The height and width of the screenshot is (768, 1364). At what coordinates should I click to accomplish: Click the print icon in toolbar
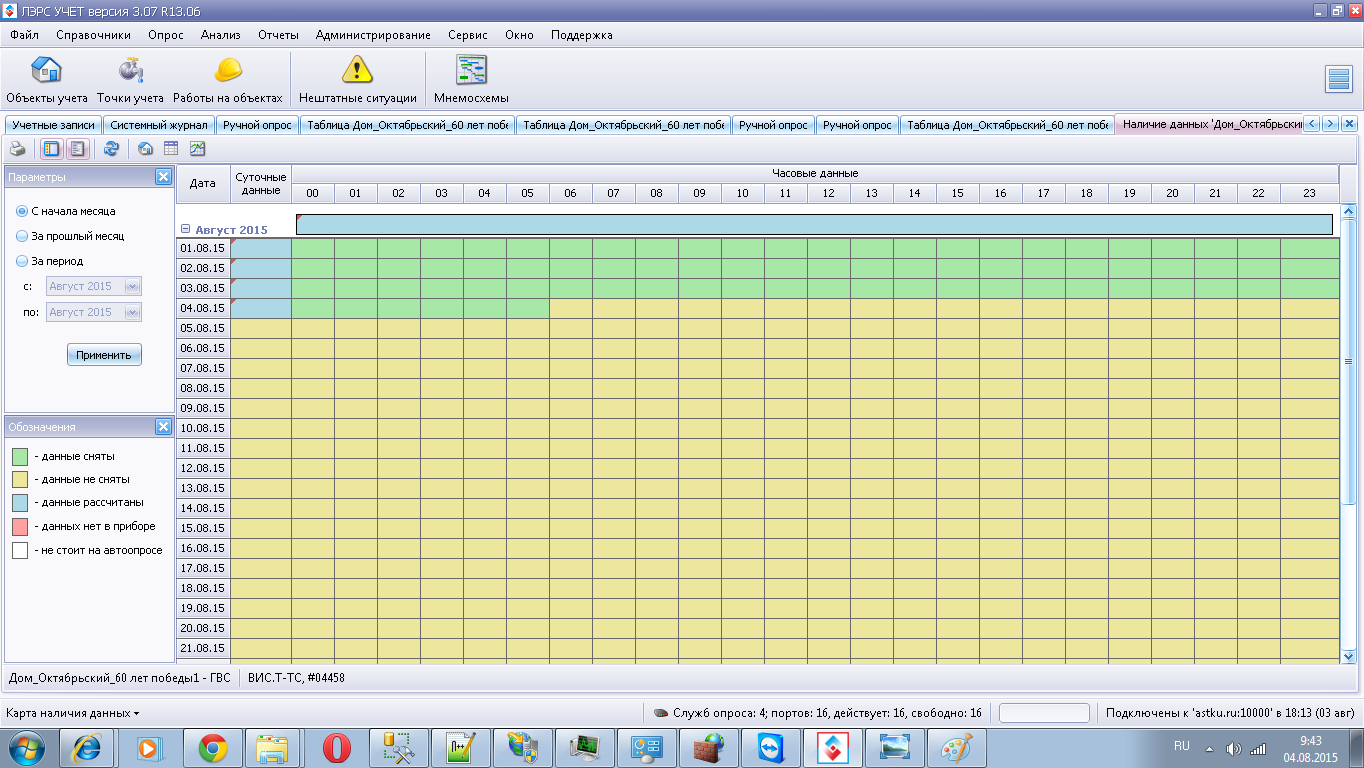(x=18, y=149)
